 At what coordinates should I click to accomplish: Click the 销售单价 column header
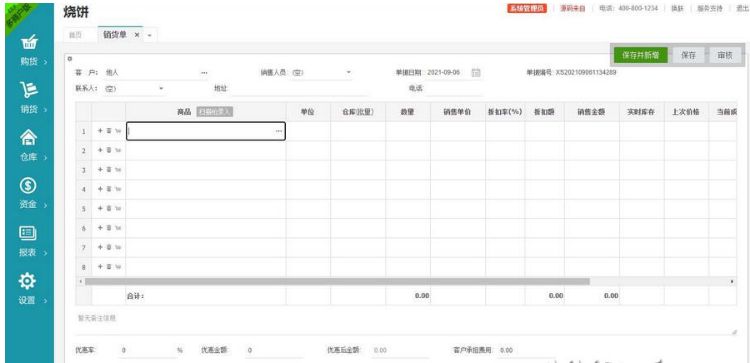pos(458,112)
